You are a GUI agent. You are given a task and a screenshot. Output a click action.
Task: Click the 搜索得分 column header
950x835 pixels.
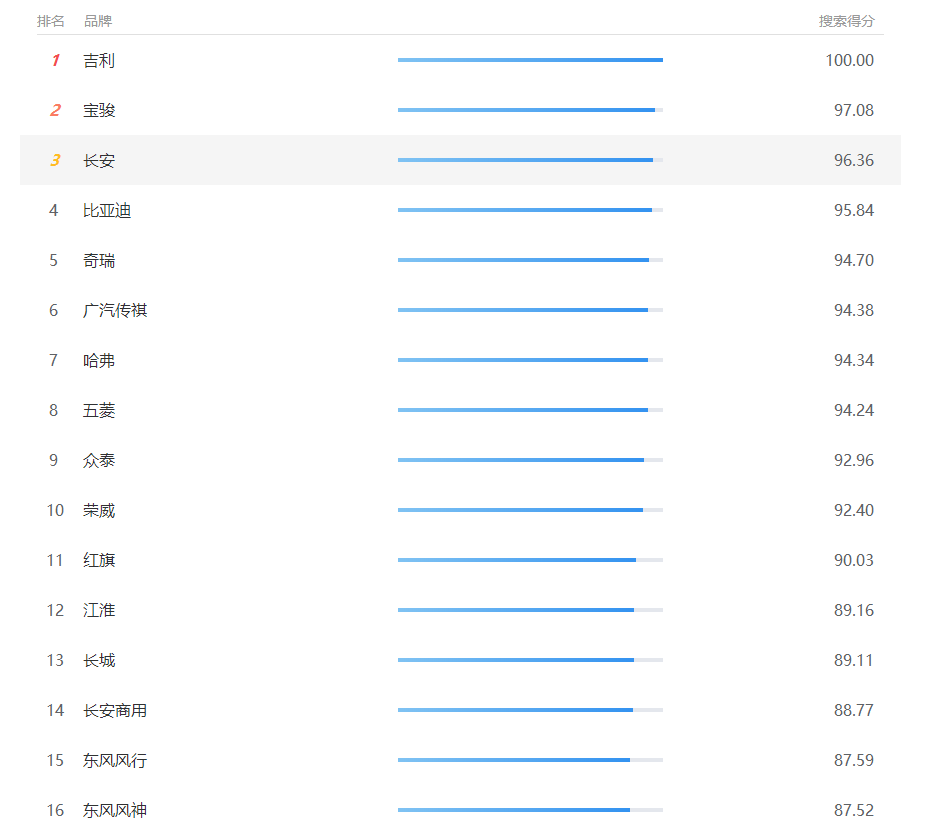(x=846, y=21)
